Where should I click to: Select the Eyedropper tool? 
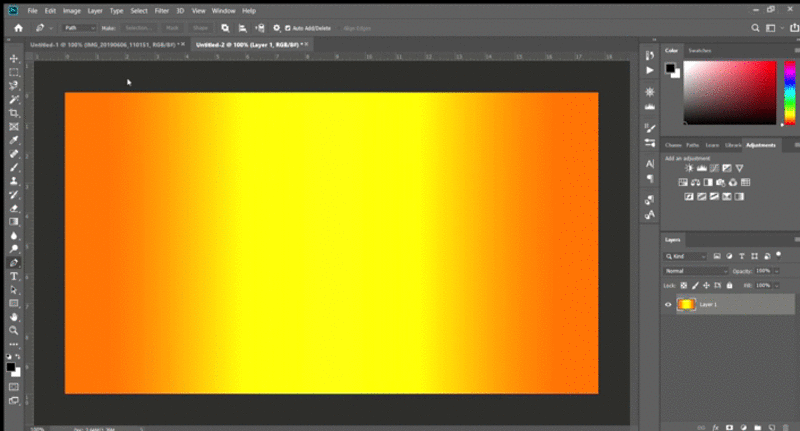[14, 140]
